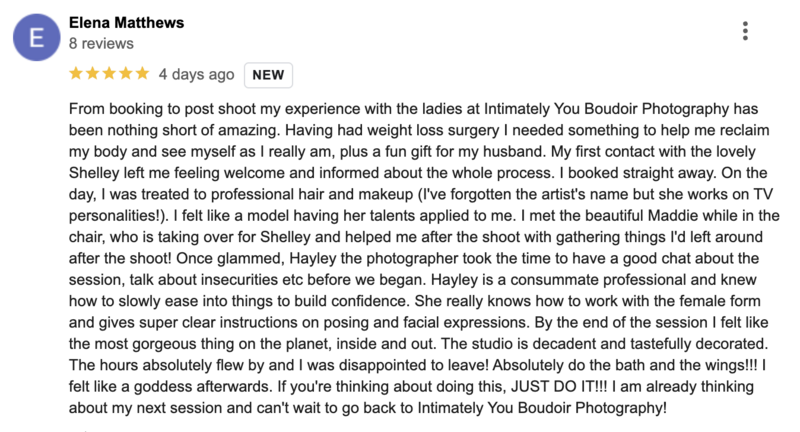
Task: Open Elena Matthews' reviewer profile name
Action: [x=127, y=22]
